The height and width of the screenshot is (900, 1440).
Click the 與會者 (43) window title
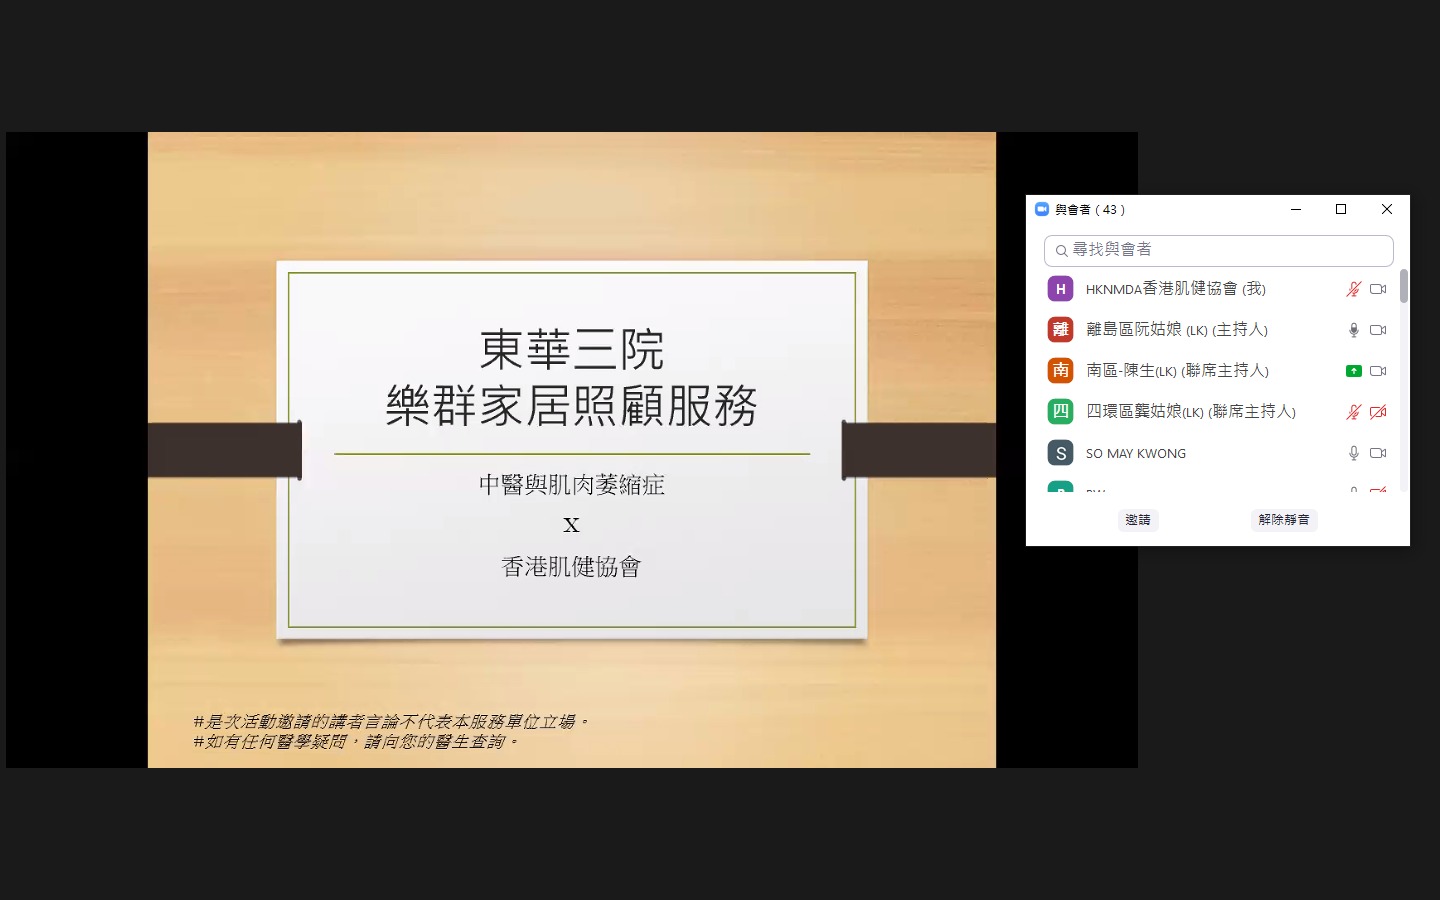1090,210
